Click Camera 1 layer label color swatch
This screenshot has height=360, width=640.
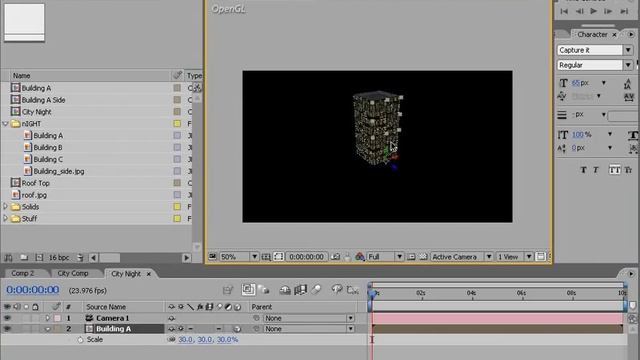58,318
